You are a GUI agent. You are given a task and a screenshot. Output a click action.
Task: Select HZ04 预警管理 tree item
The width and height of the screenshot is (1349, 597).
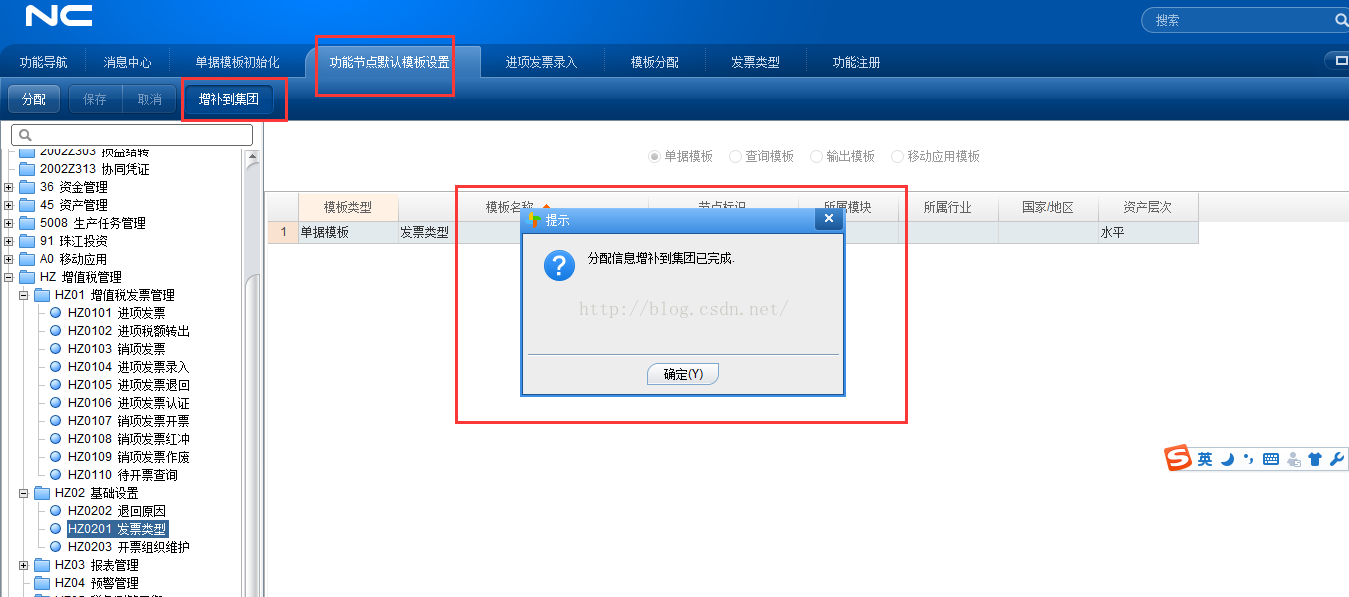point(96,583)
